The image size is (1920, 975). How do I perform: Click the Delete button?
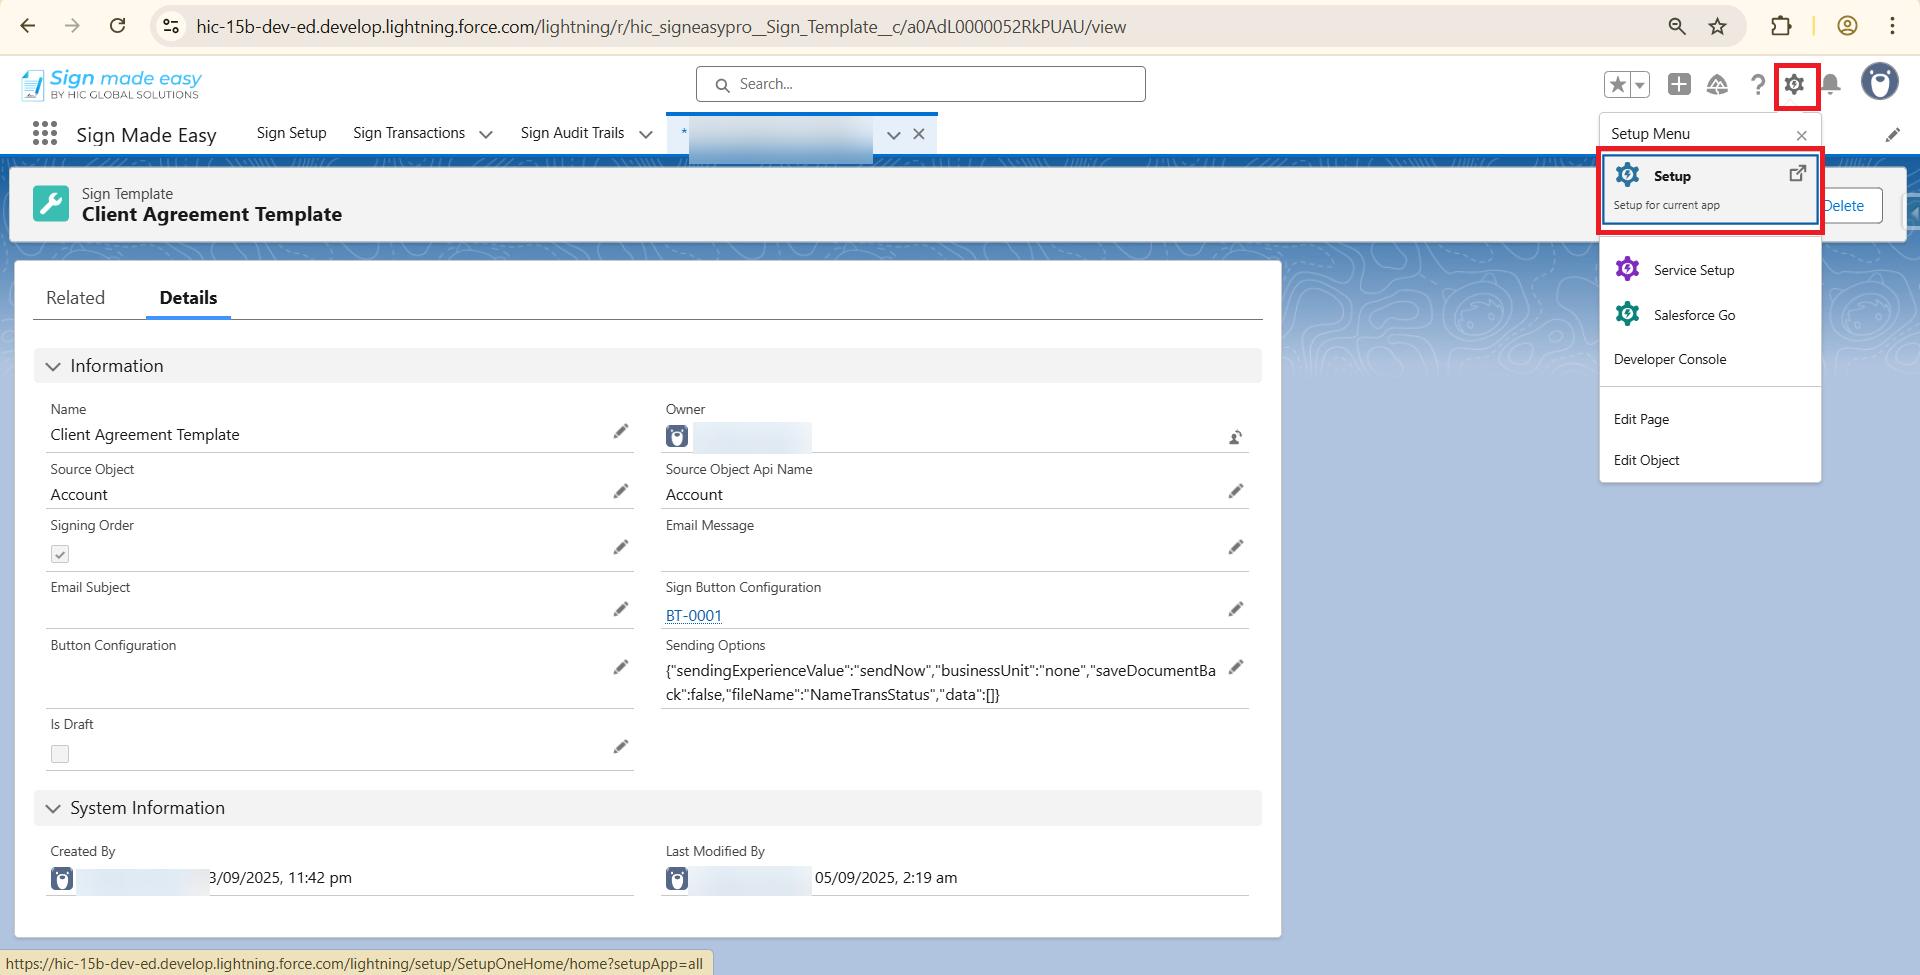pos(1846,206)
